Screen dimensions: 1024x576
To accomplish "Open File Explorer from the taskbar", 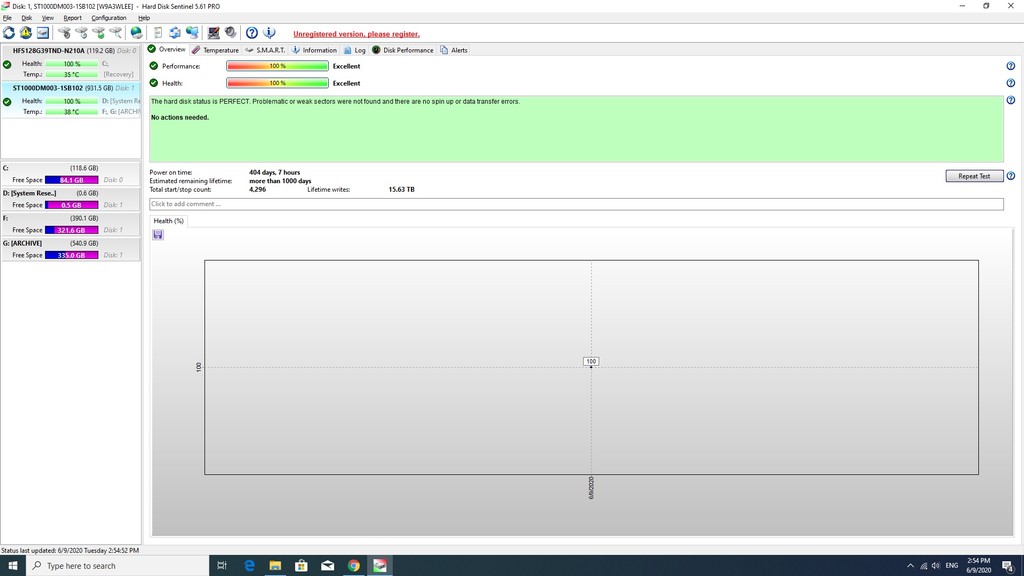I will [x=275, y=566].
